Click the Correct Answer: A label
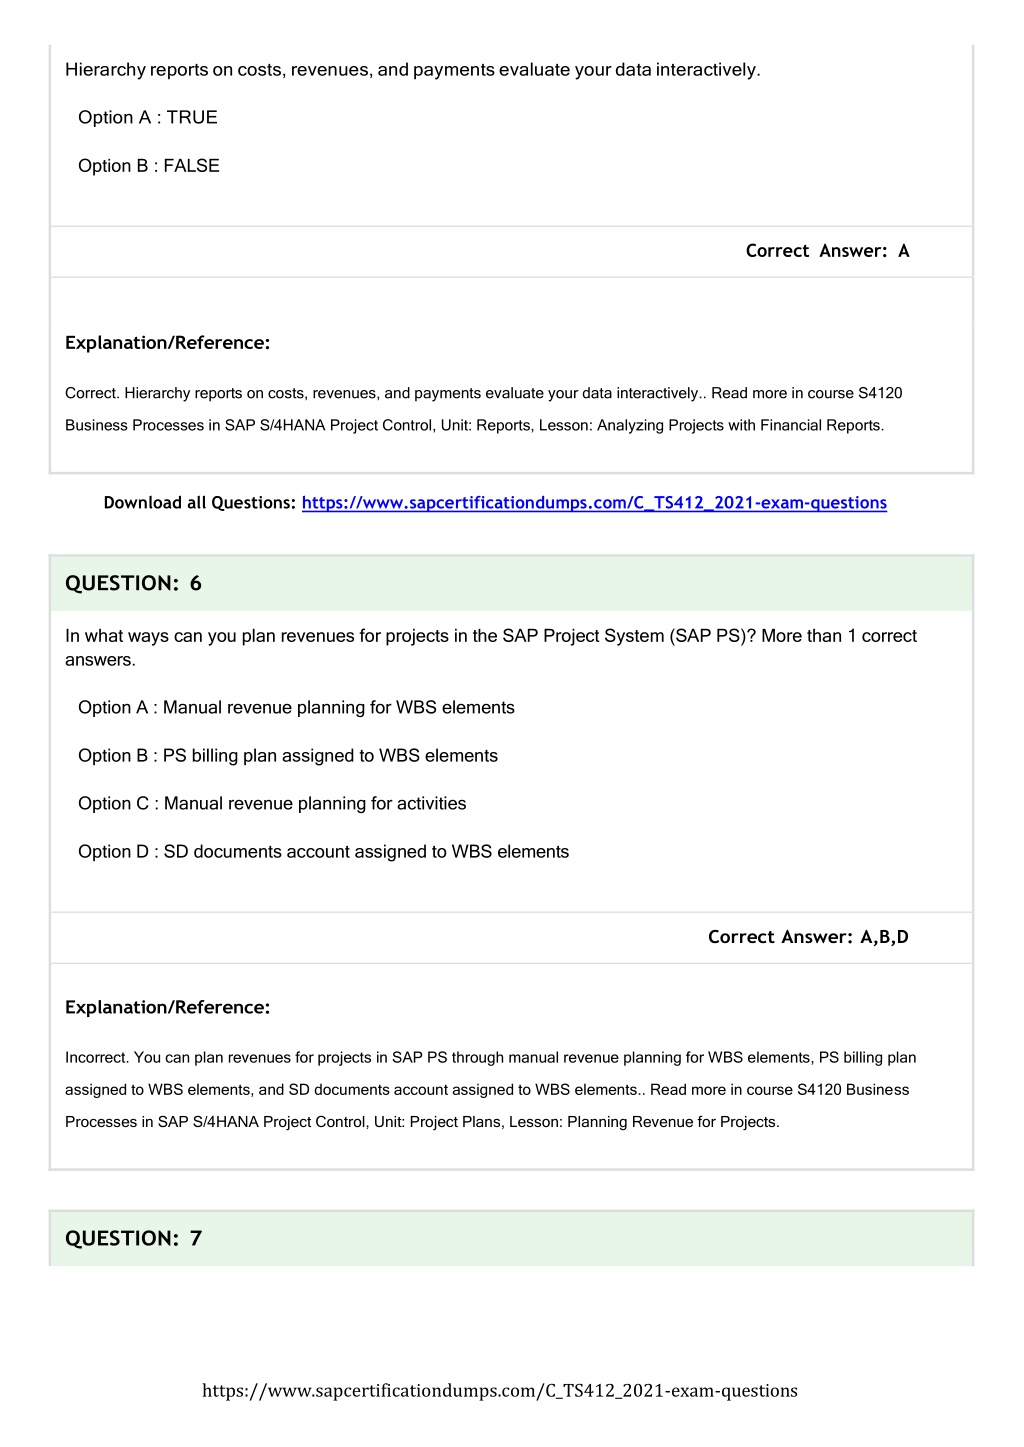The image size is (1024, 1447). point(827,251)
